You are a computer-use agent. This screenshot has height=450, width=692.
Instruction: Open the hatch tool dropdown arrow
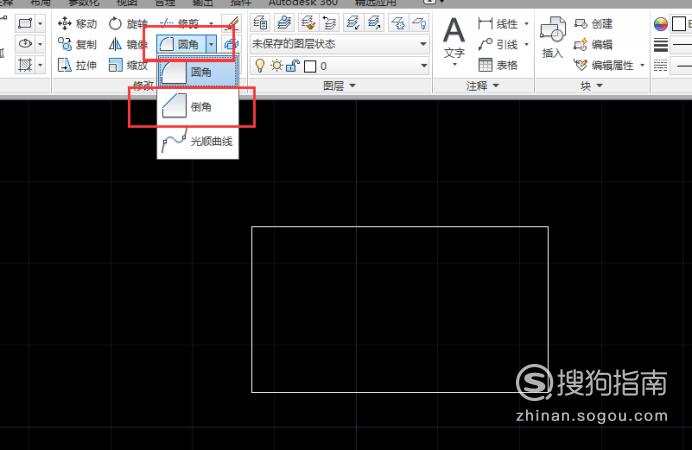click(x=40, y=65)
